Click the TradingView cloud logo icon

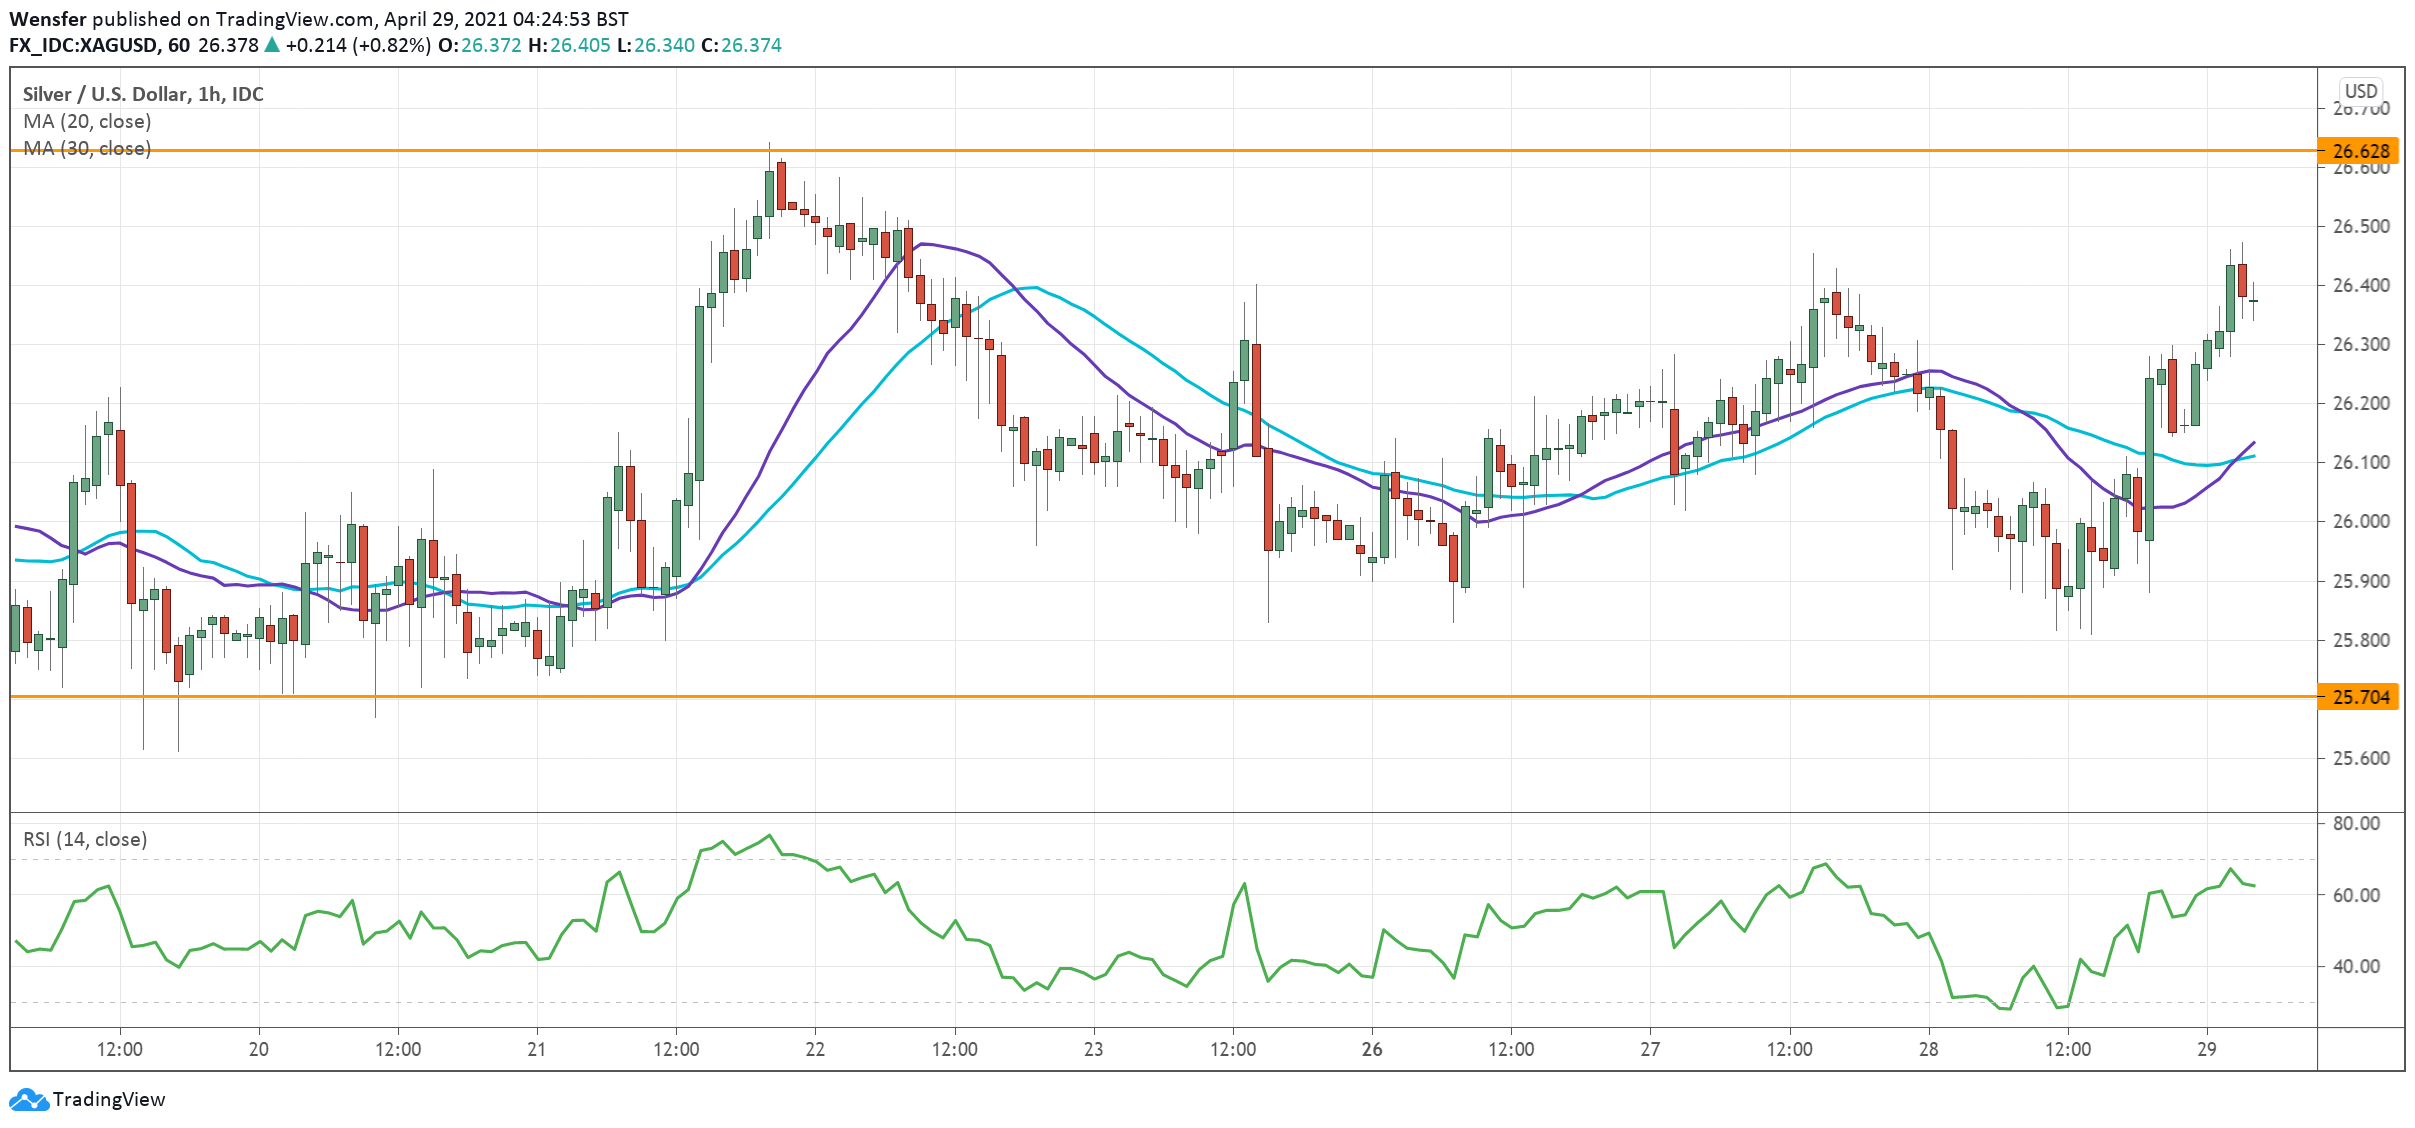(x=28, y=1100)
